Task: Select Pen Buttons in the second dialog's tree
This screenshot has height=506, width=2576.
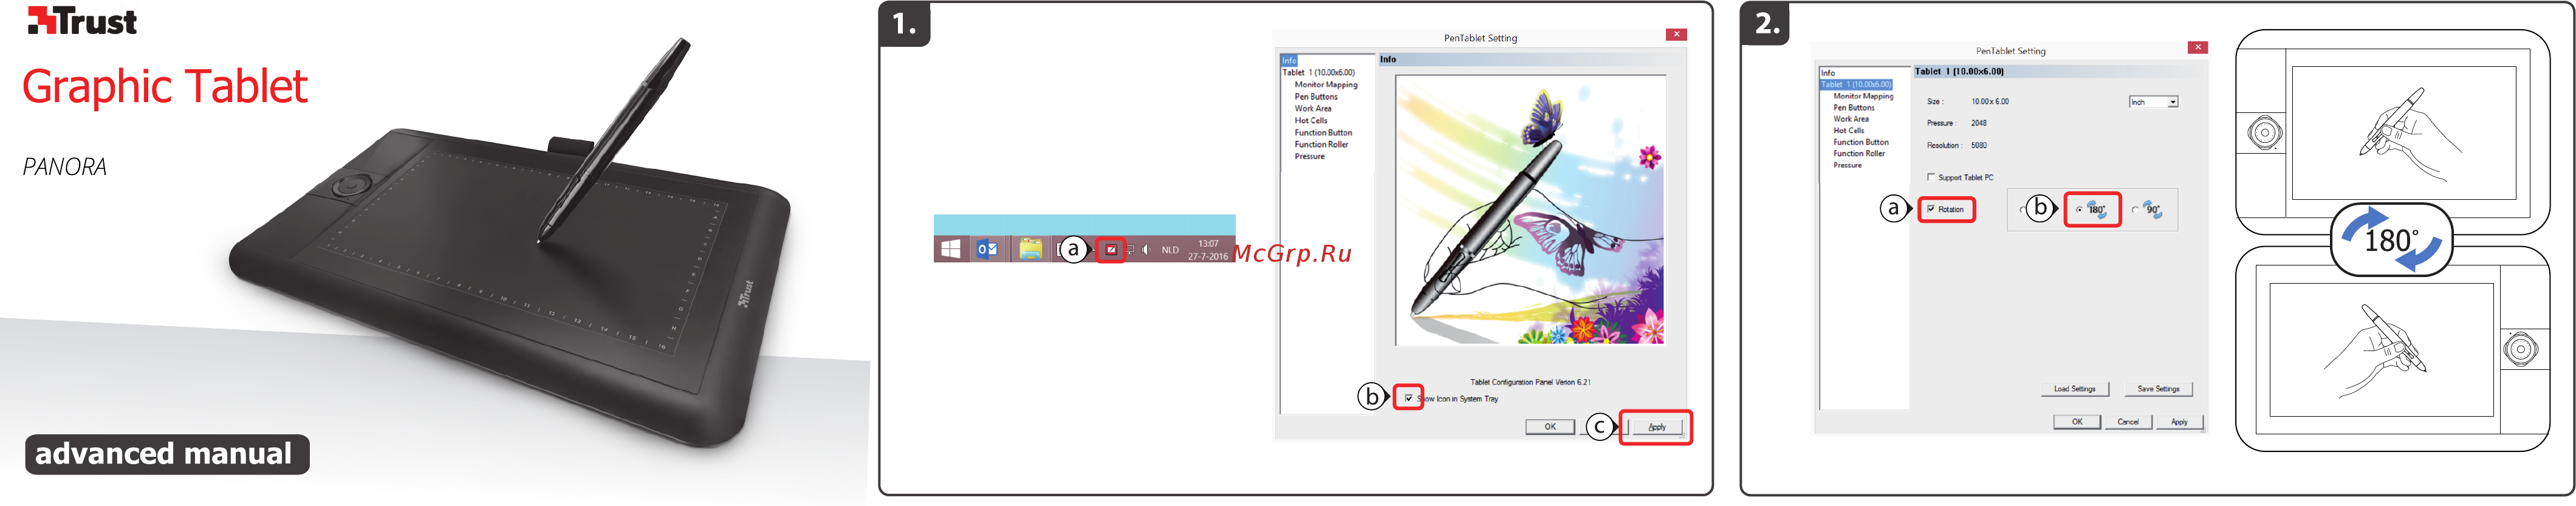Action: pyautogui.click(x=1854, y=107)
